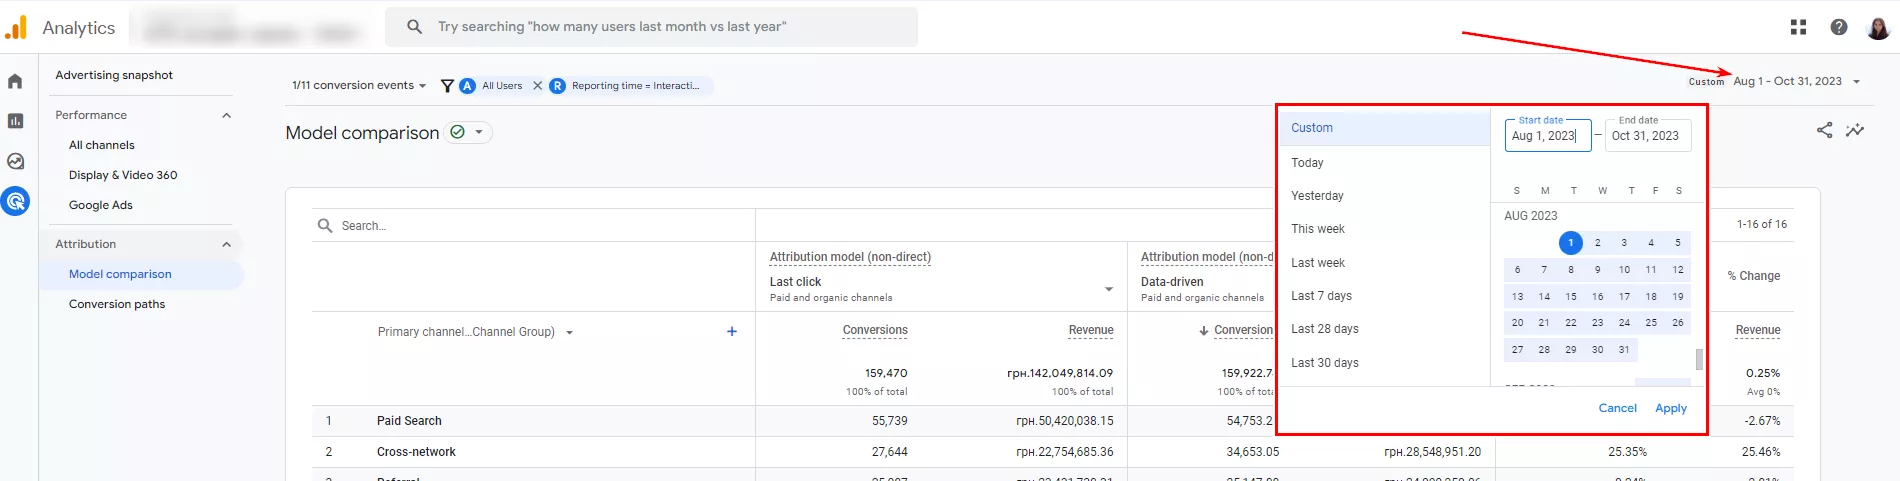Open the help question mark icon
Screen dimensions: 1900x481
1838,27
